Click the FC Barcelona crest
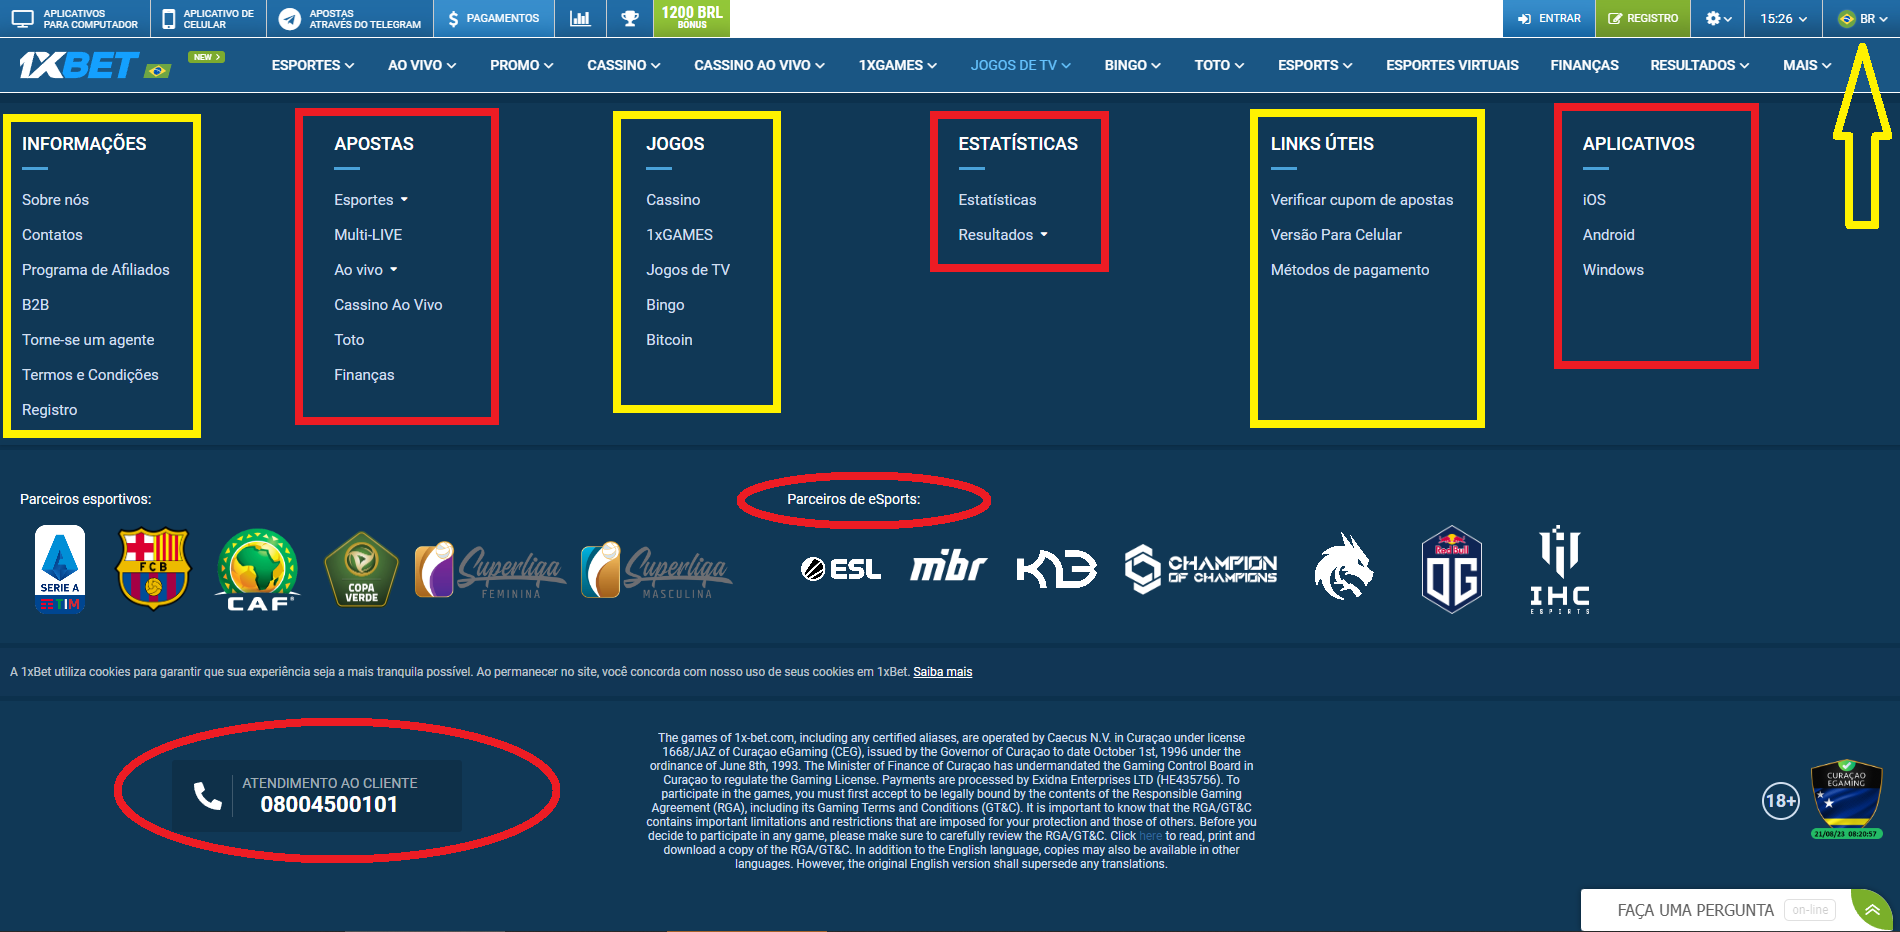Image resolution: width=1900 pixels, height=932 pixels. click(x=153, y=569)
